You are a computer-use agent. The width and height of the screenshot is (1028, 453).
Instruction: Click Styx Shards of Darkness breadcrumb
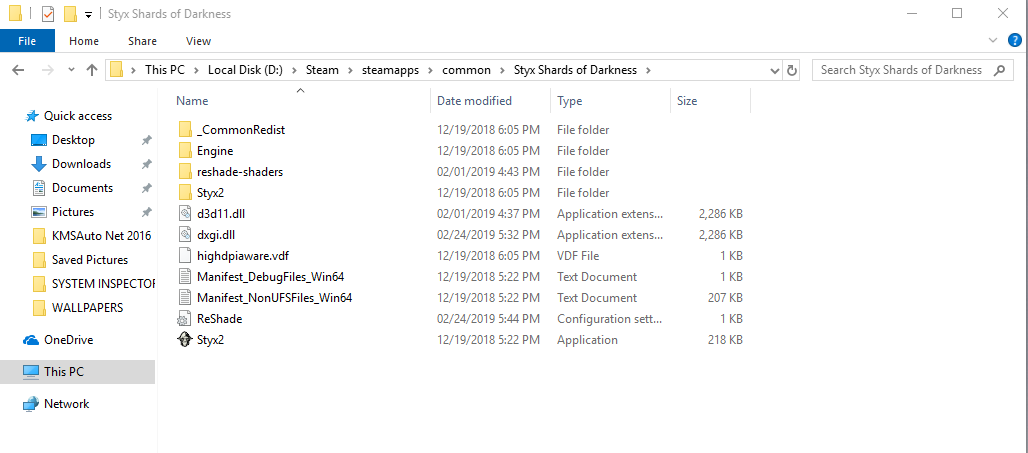pos(575,69)
